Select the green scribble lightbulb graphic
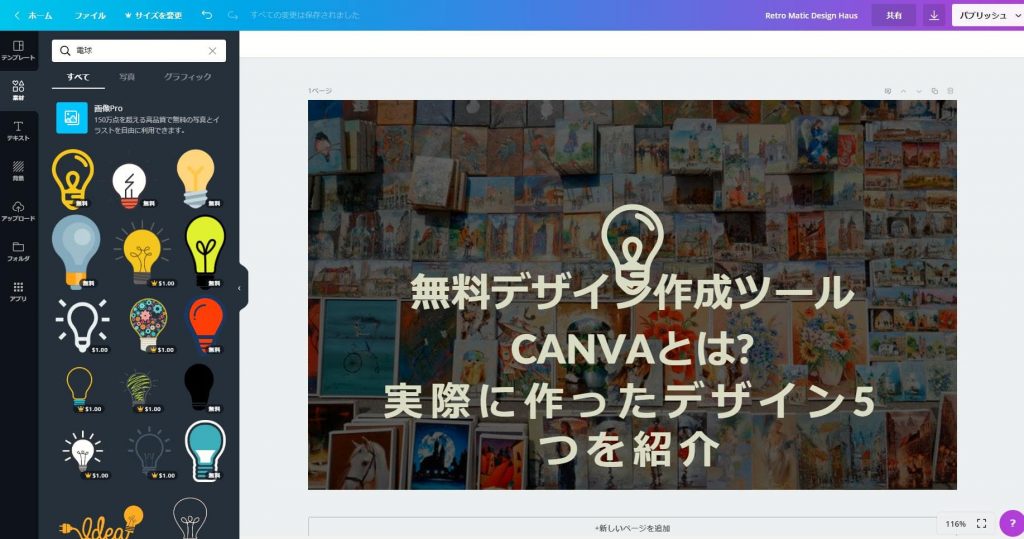The image size is (1024, 539). pyautogui.click(x=138, y=391)
